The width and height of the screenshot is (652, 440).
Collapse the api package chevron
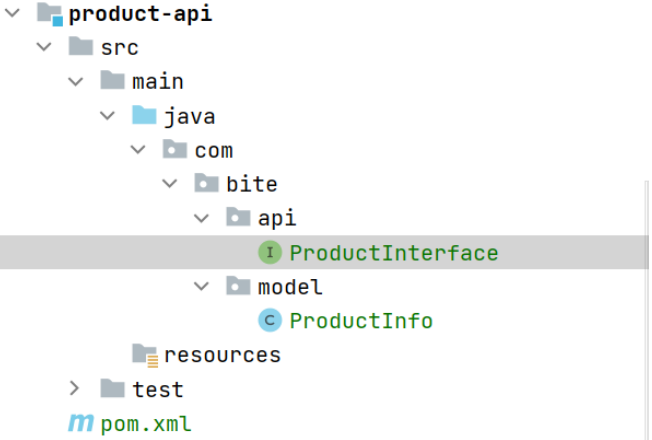coord(202,218)
